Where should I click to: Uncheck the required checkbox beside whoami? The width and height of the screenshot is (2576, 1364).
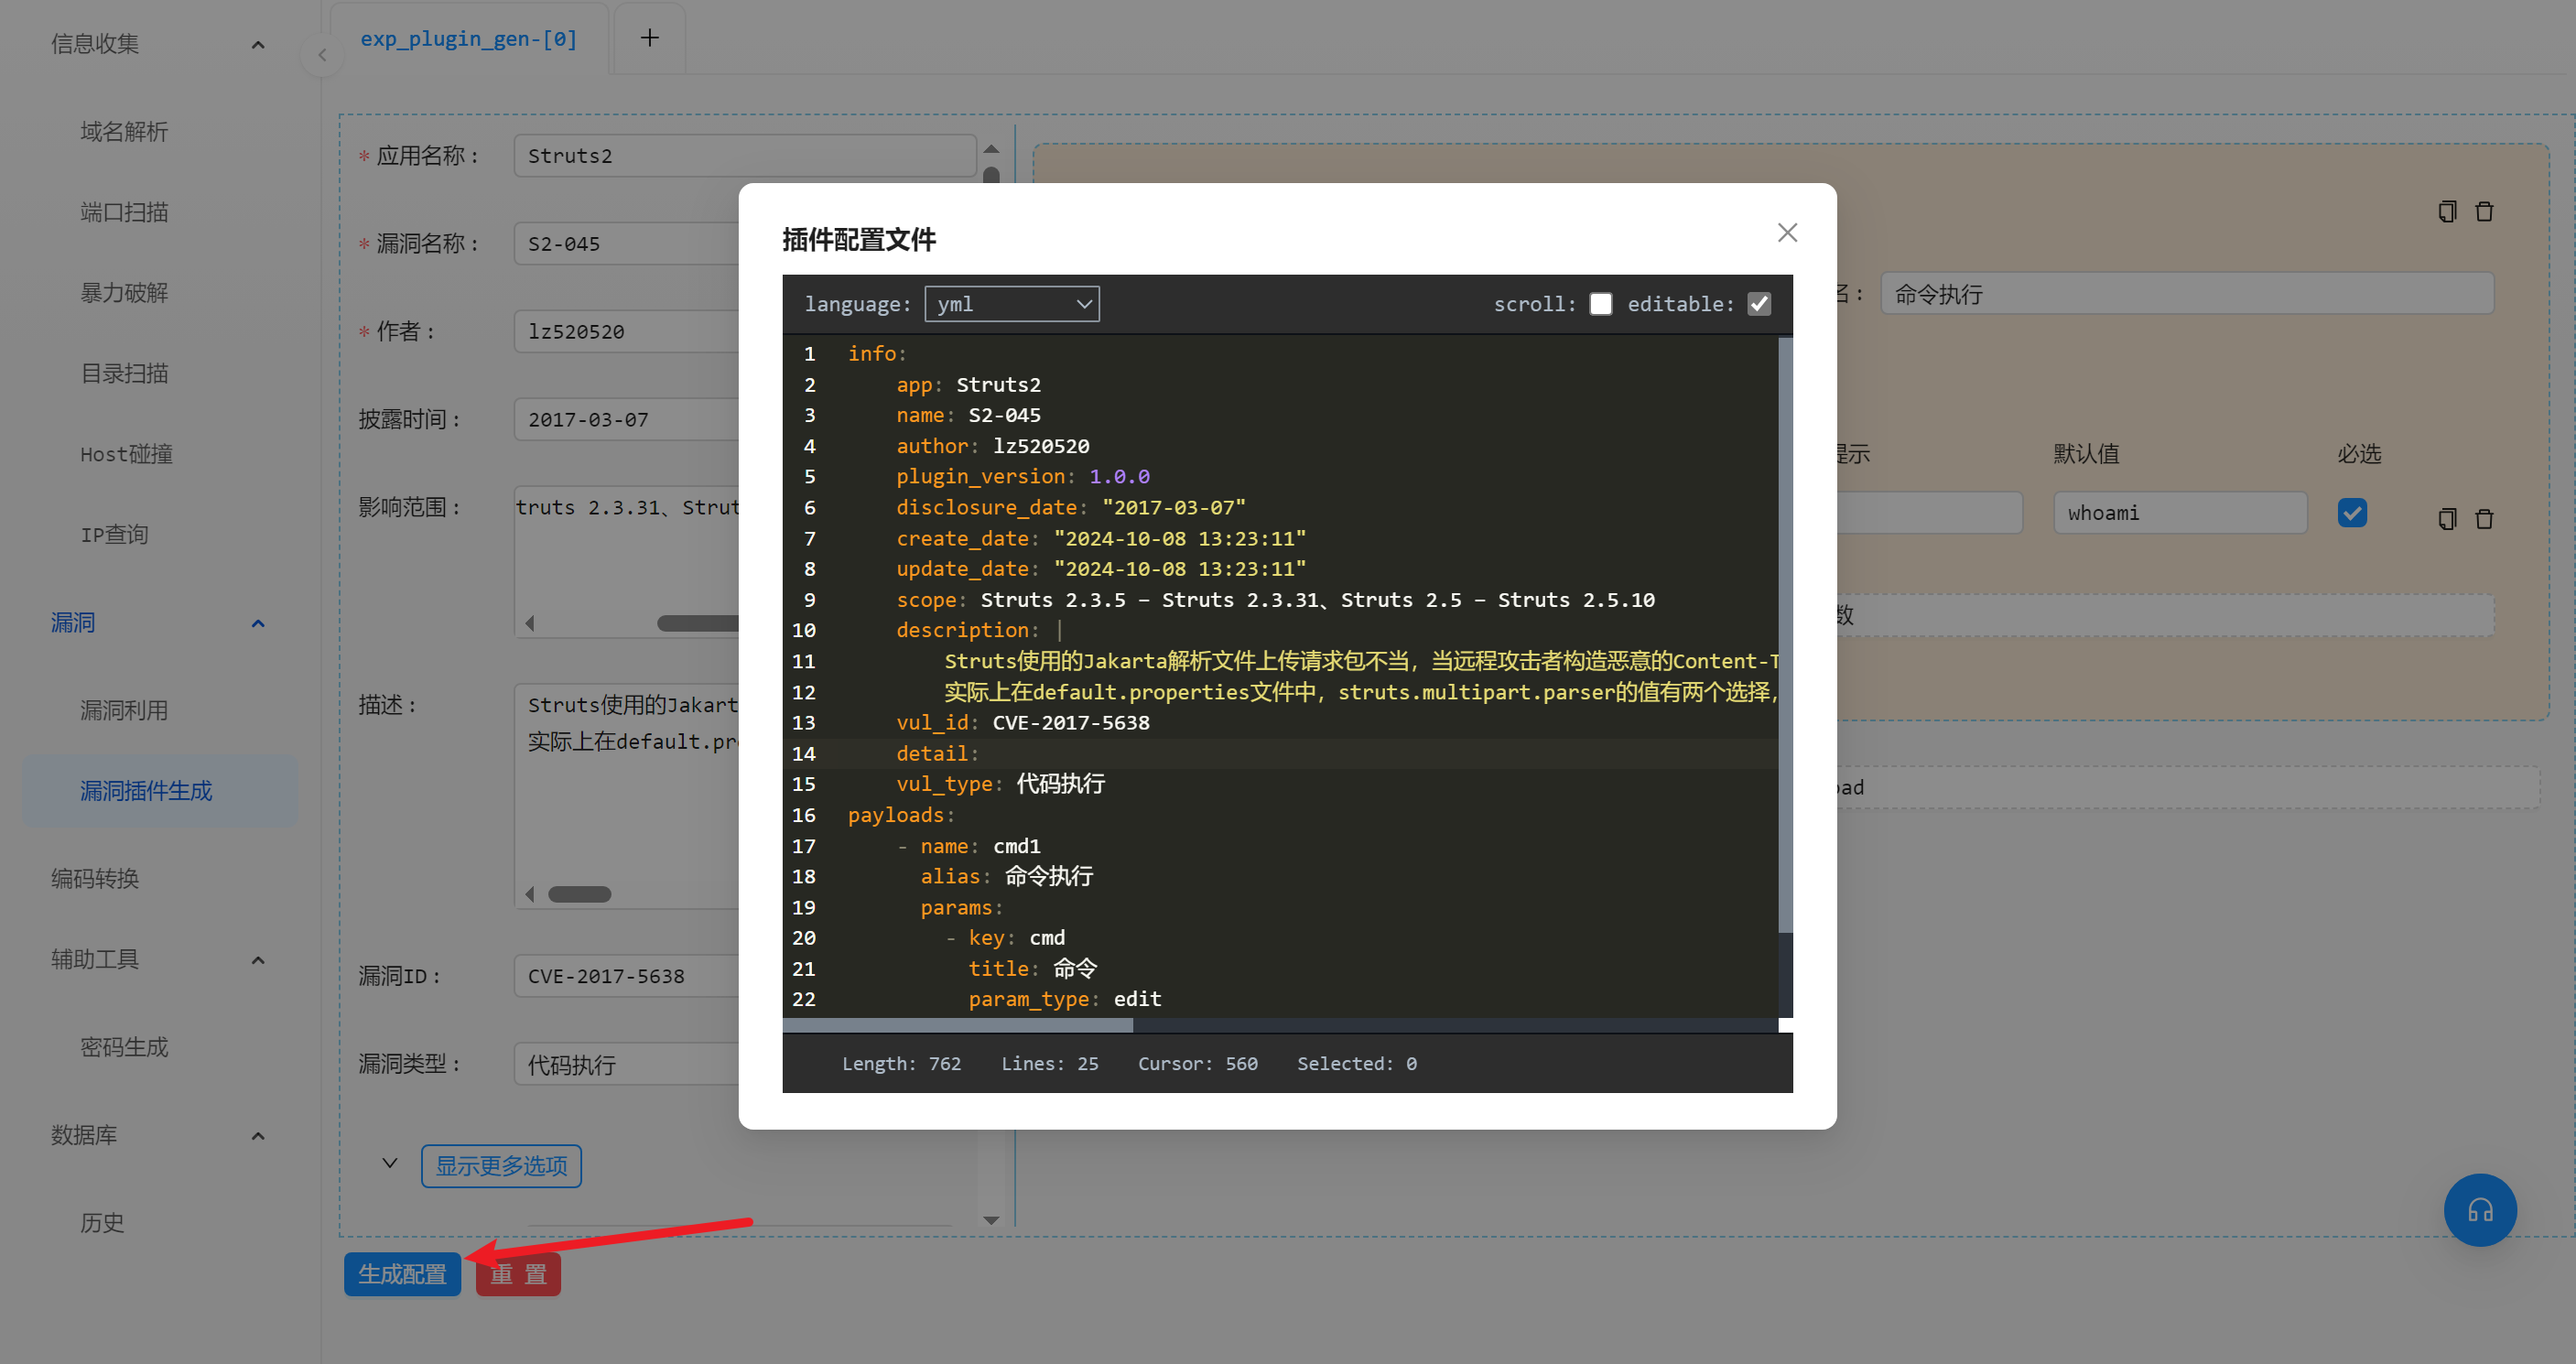(2352, 513)
